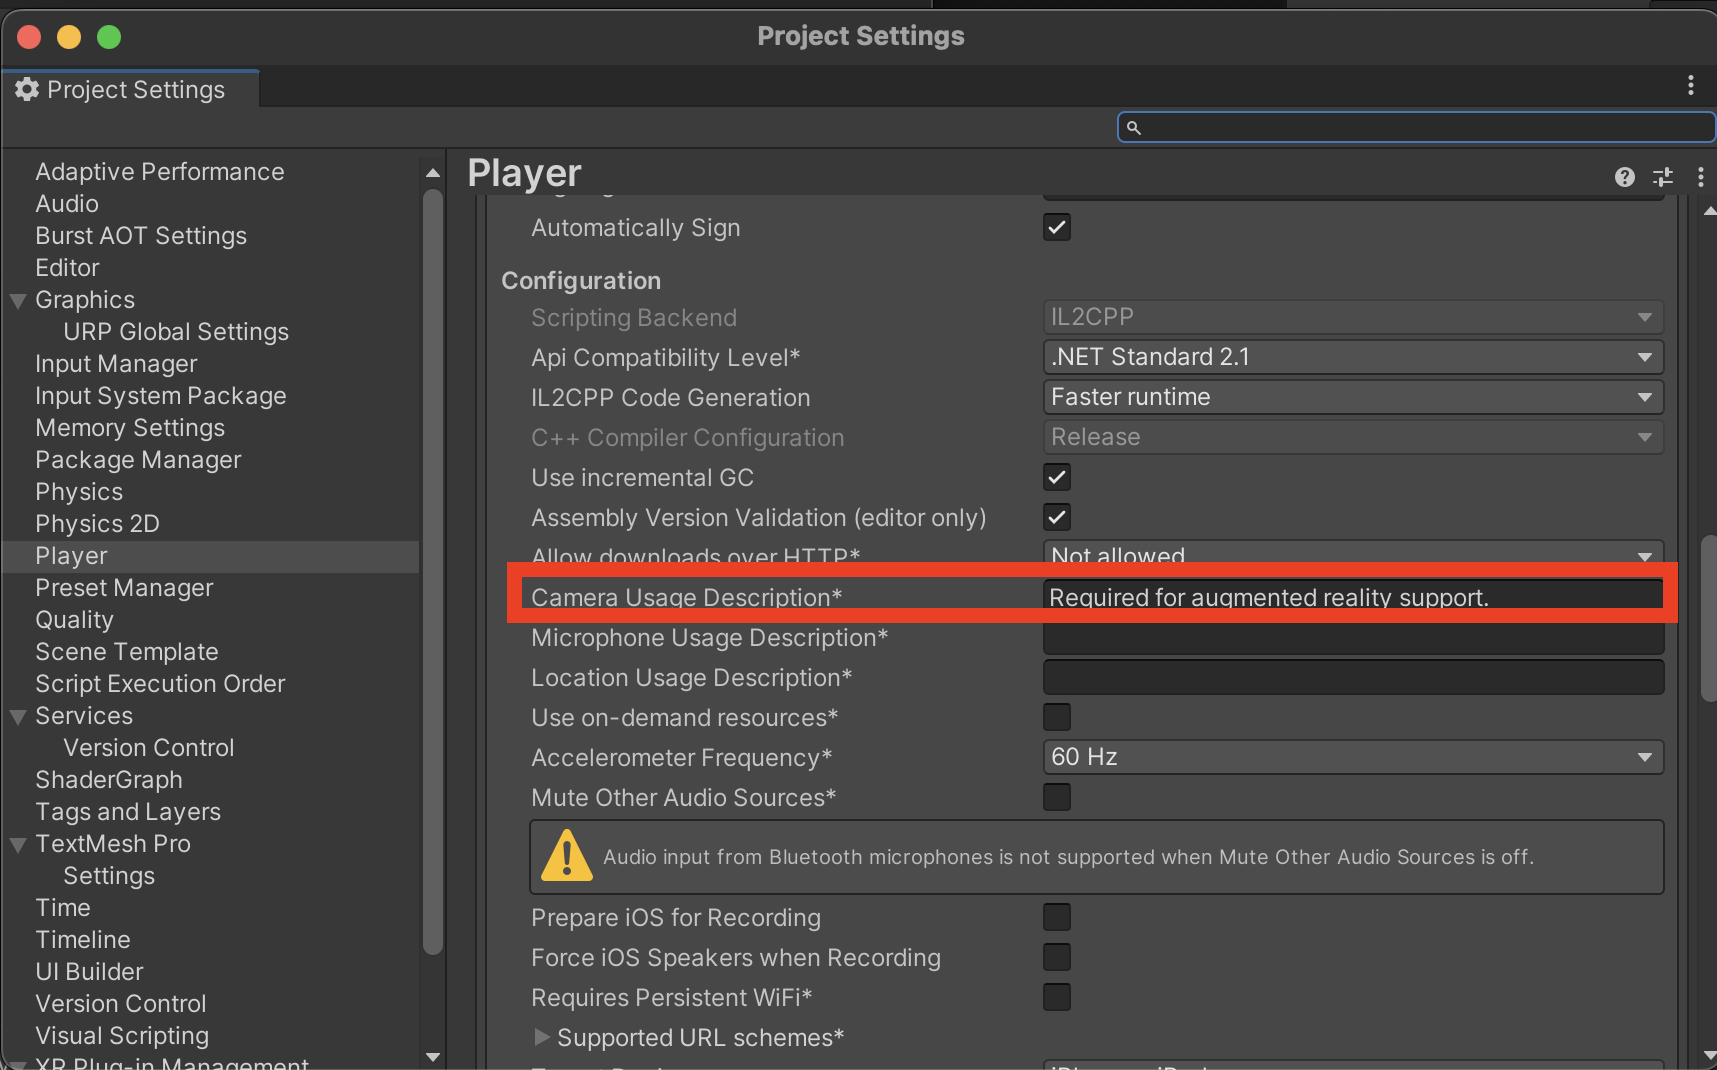This screenshot has height=1070, width=1717.
Task: Collapse the Graphics tree arrow
Action: point(18,300)
